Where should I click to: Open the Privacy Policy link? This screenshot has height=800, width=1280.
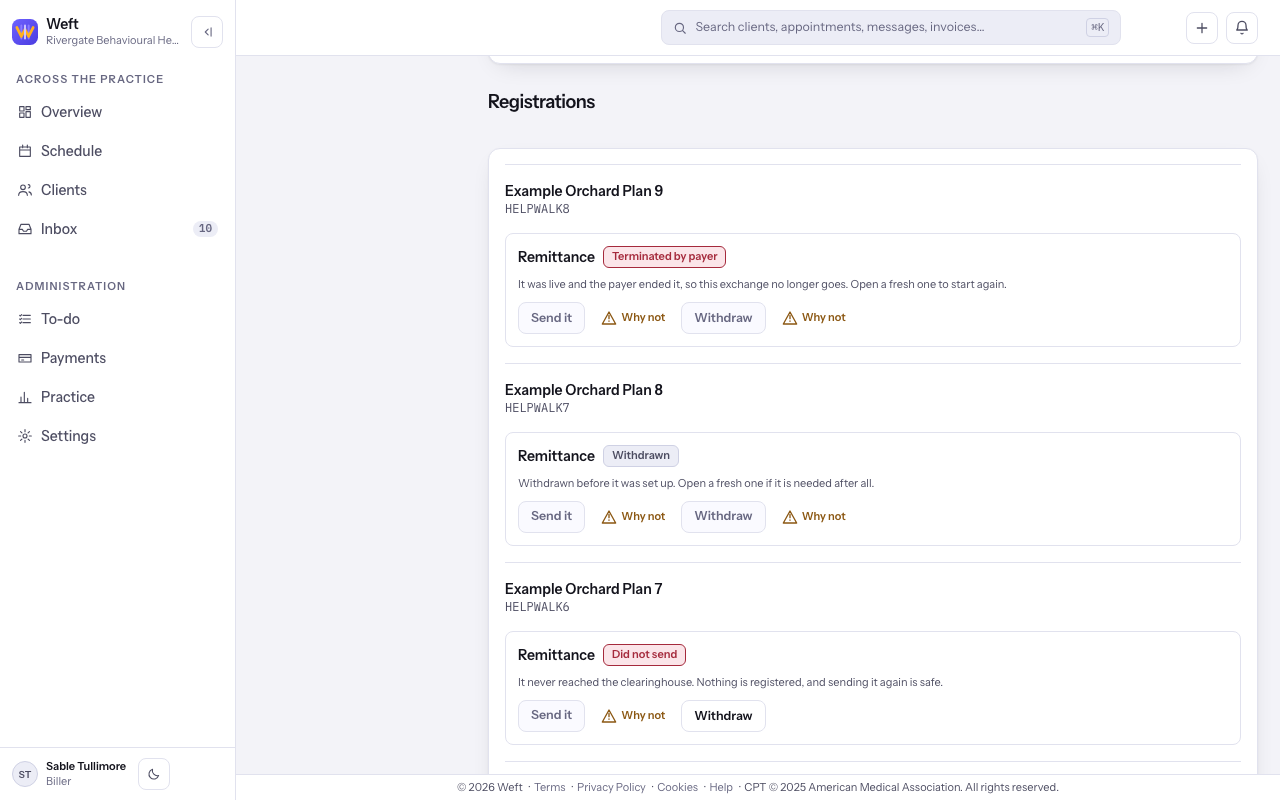click(611, 787)
